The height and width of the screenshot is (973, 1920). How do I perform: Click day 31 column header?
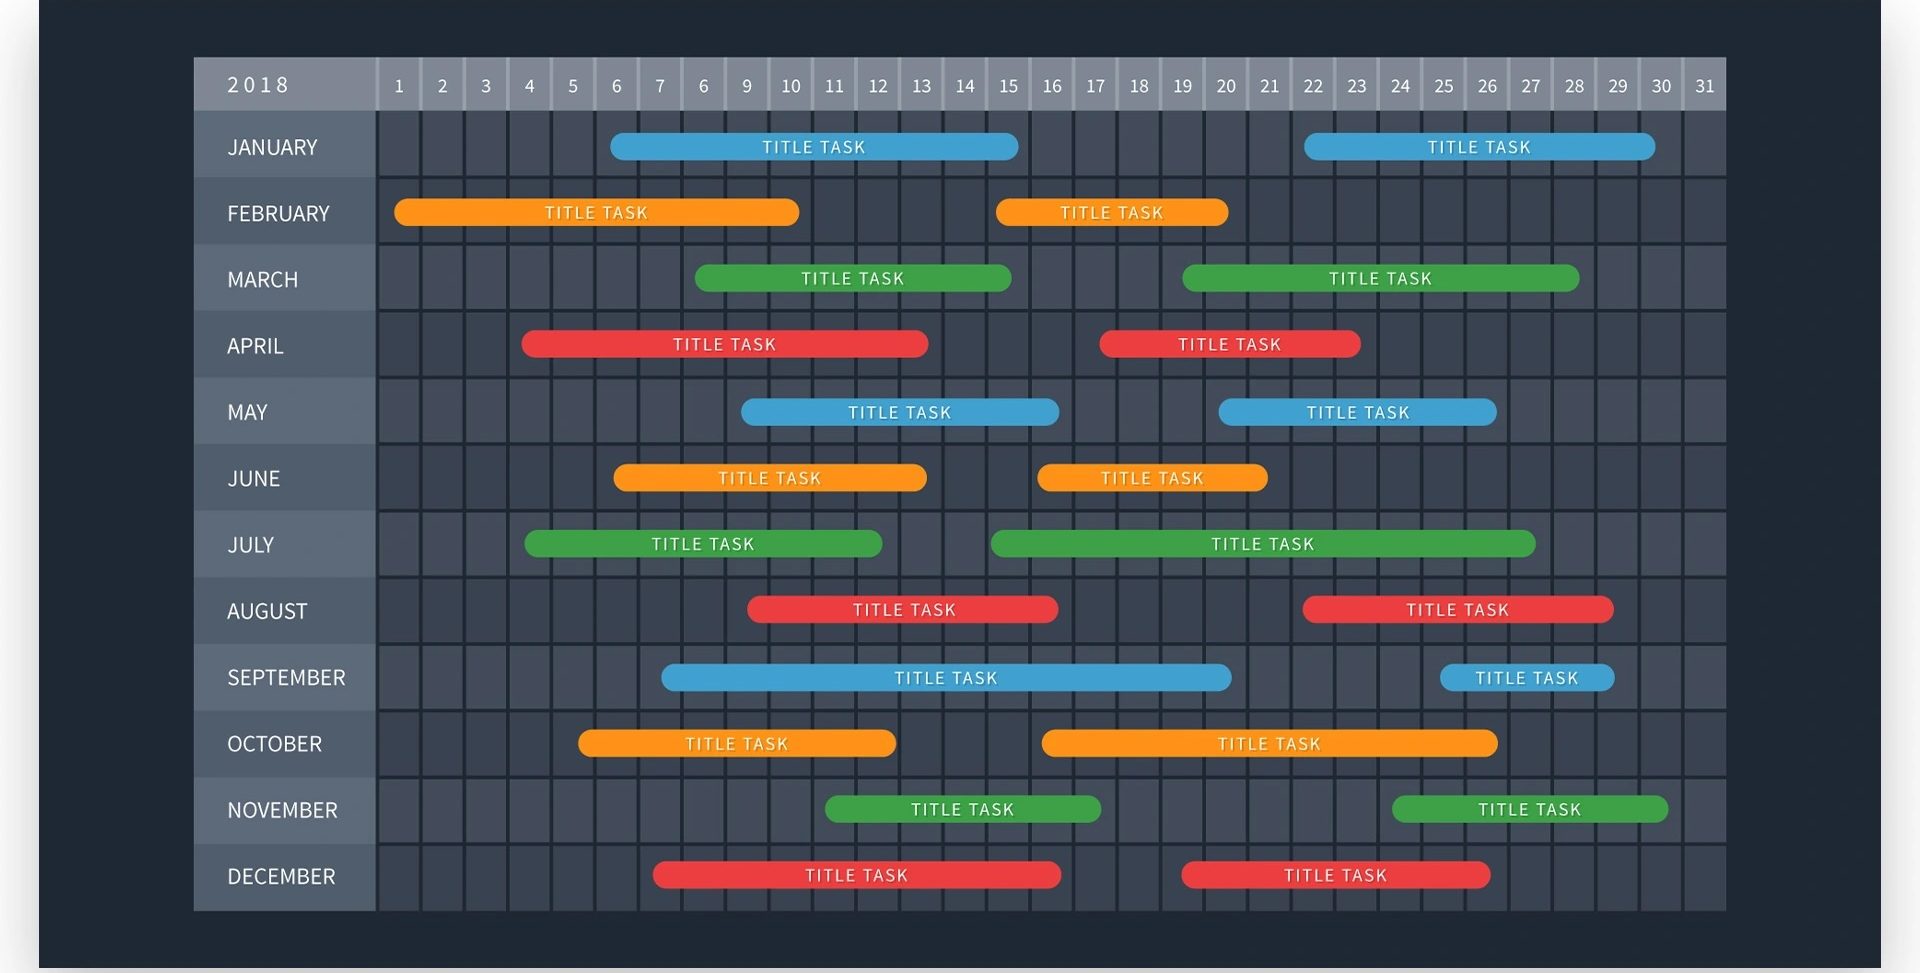1704,86
